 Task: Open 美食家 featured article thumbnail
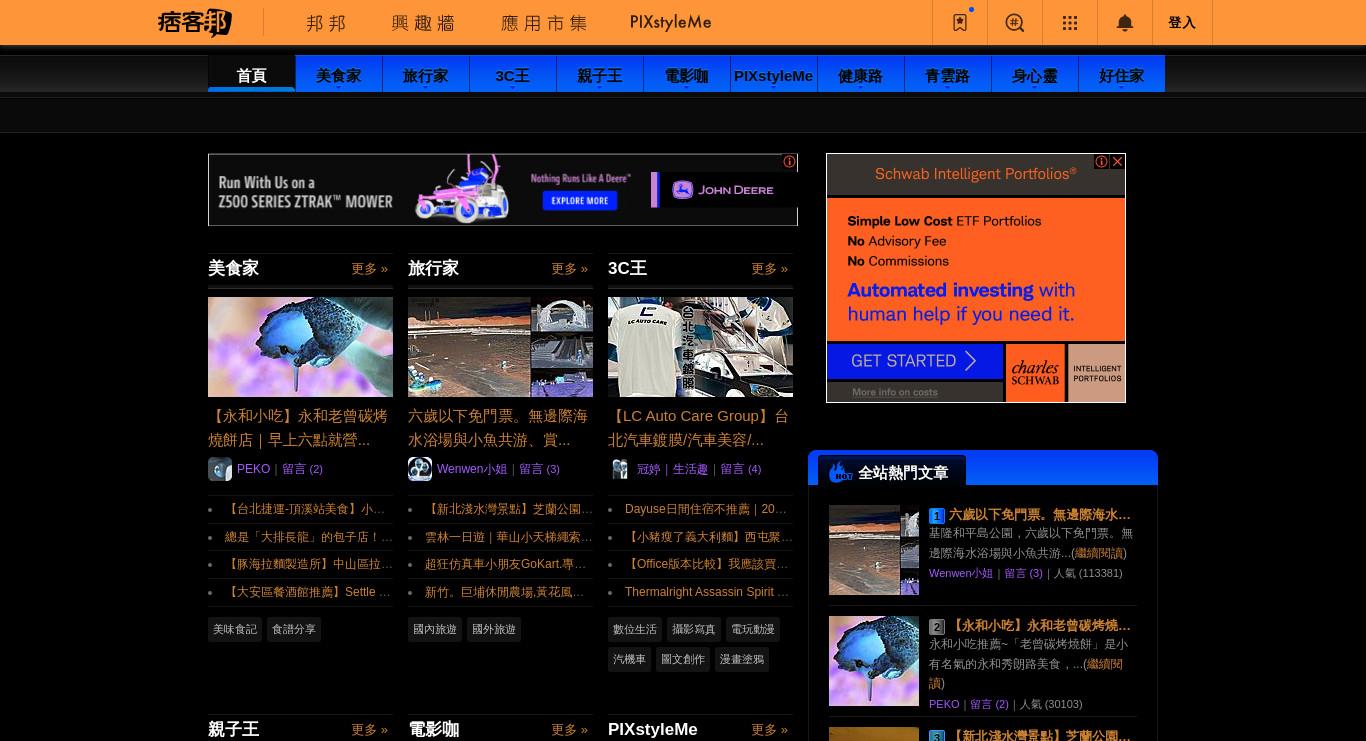[x=300, y=347]
